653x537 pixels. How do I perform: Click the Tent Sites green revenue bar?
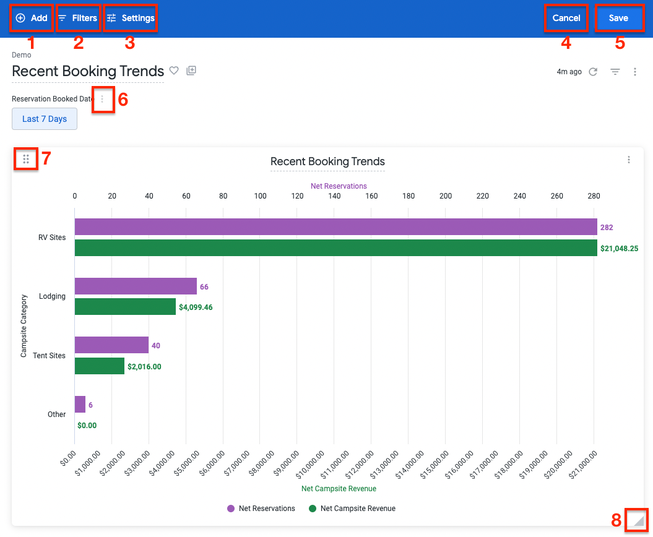point(100,366)
